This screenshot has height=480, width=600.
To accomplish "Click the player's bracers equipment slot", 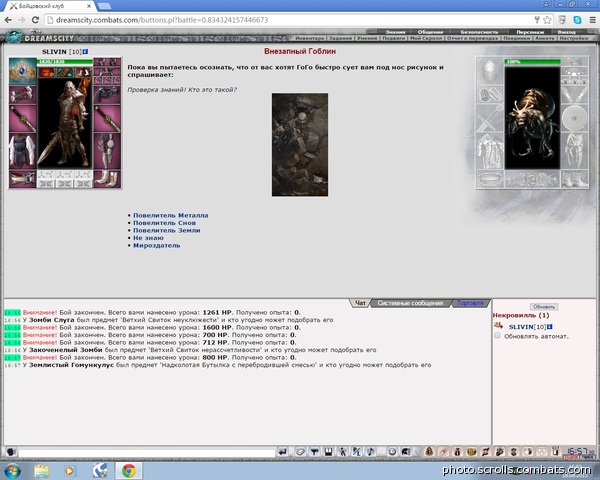I will [x=23, y=95].
